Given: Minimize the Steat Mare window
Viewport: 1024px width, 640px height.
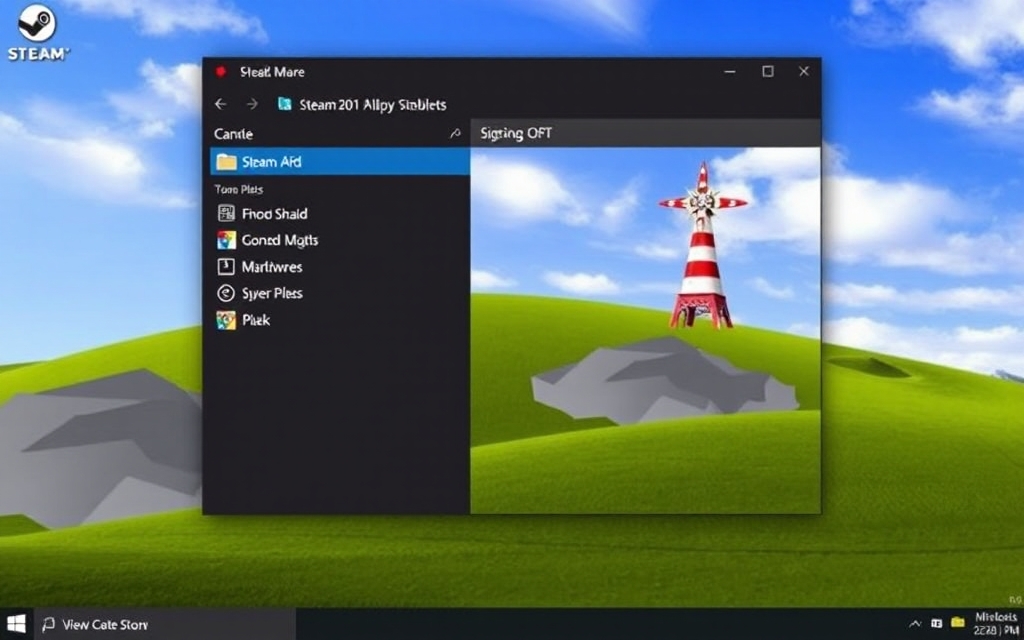Looking at the screenshot, I should [730, 72].
